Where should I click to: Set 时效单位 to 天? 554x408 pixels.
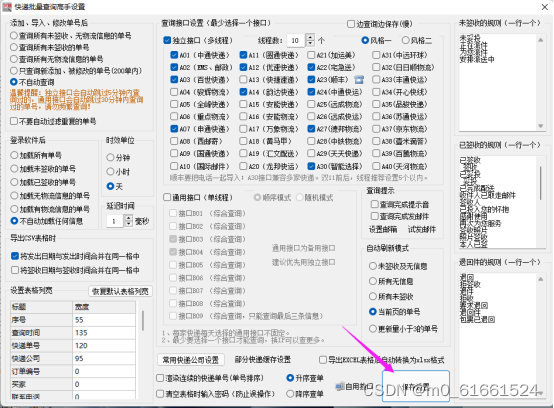pyautogui.click(x=110, y=186)
